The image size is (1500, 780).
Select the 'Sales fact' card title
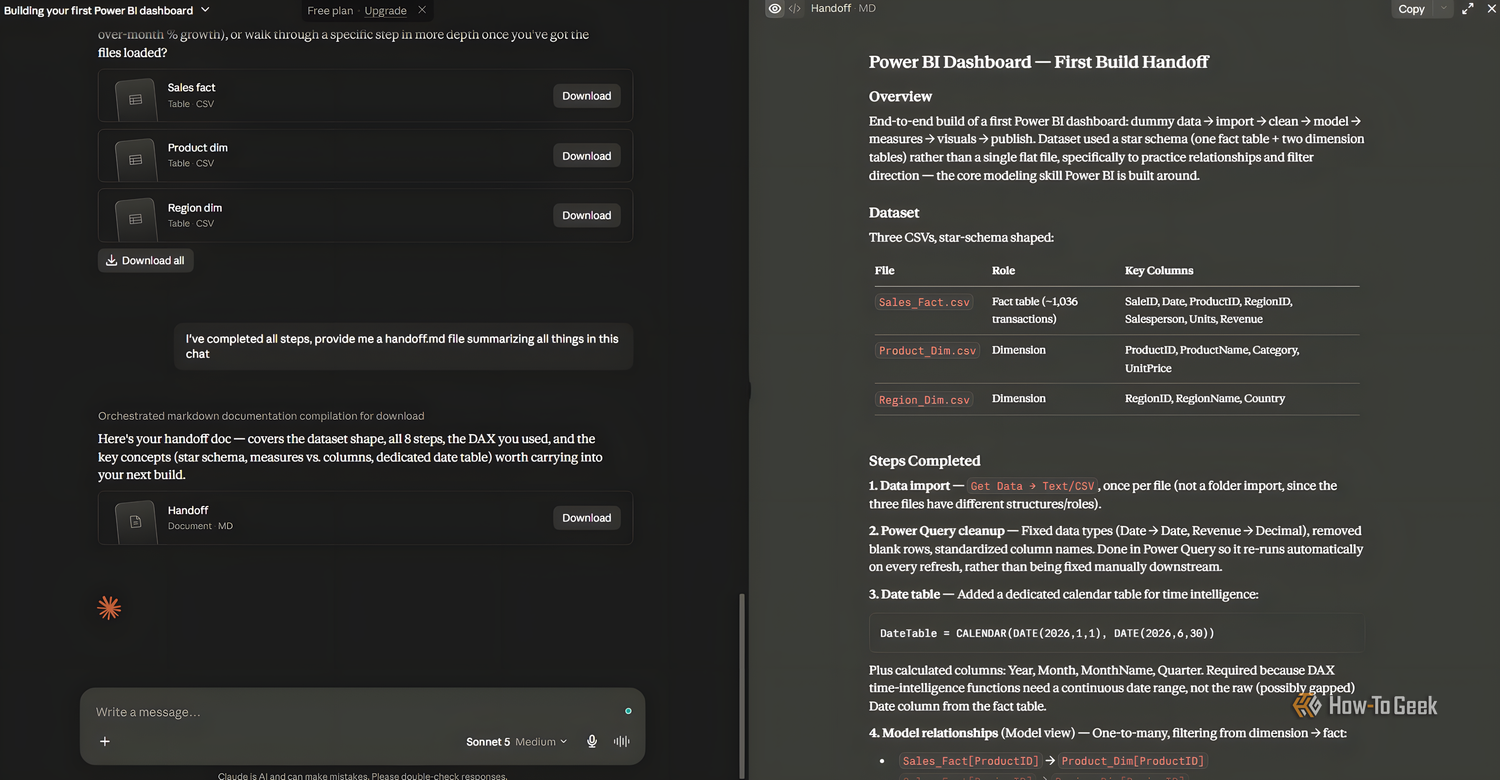click(x=192, y=88)
